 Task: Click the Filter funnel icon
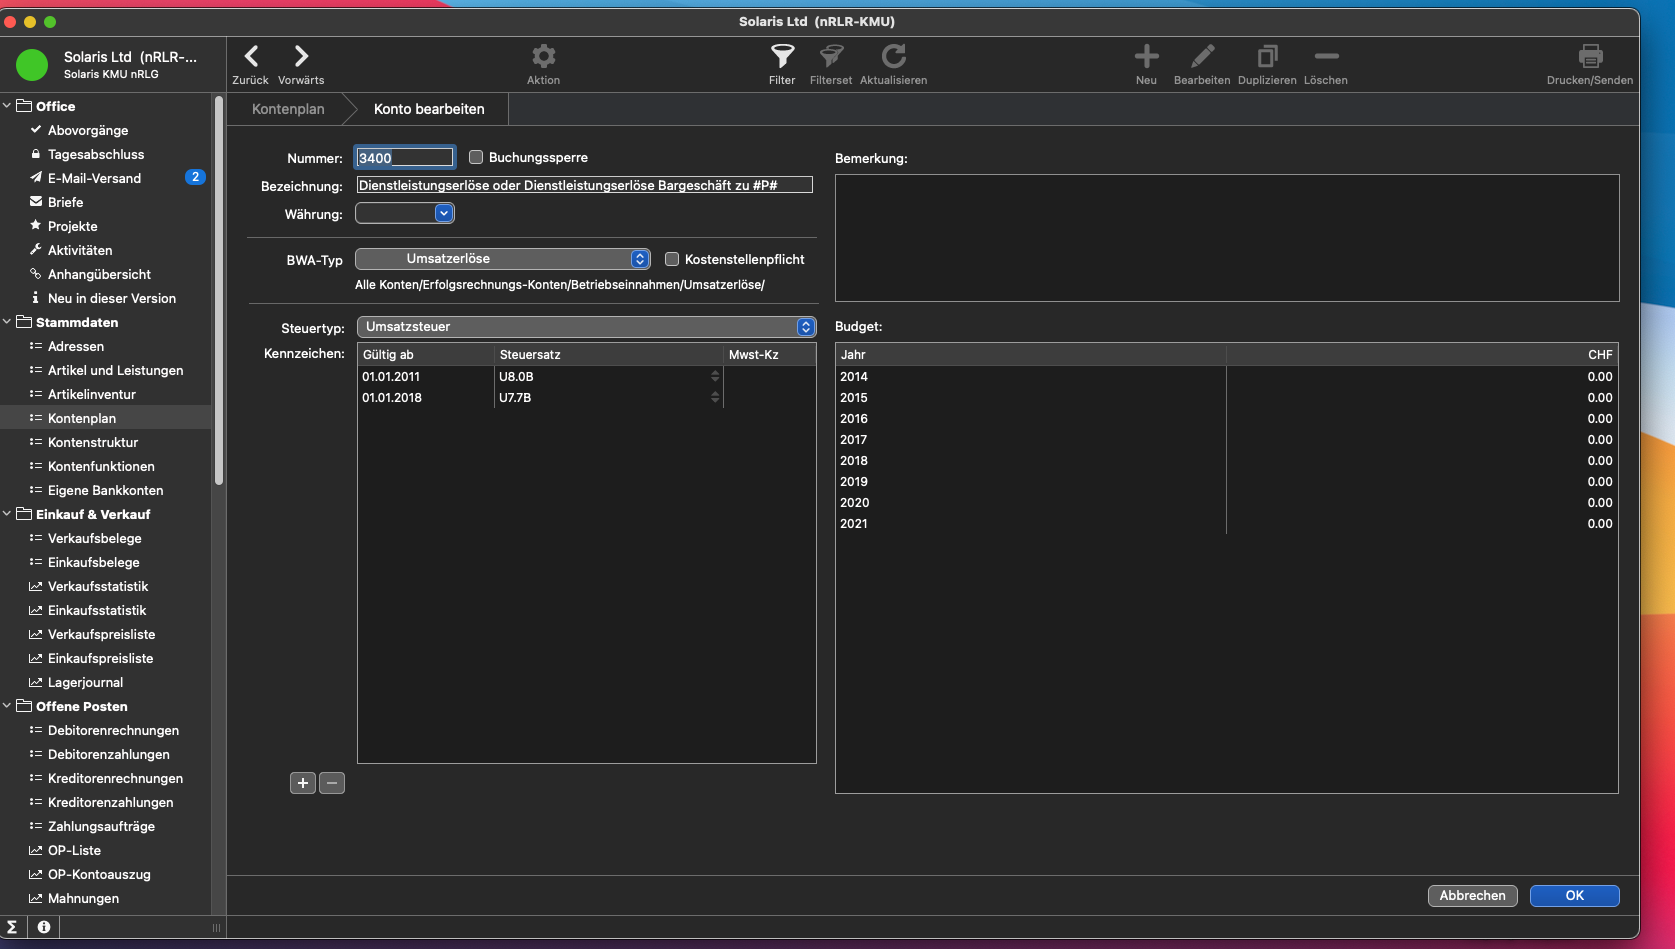pyautogui.click(x=782, y=57)
